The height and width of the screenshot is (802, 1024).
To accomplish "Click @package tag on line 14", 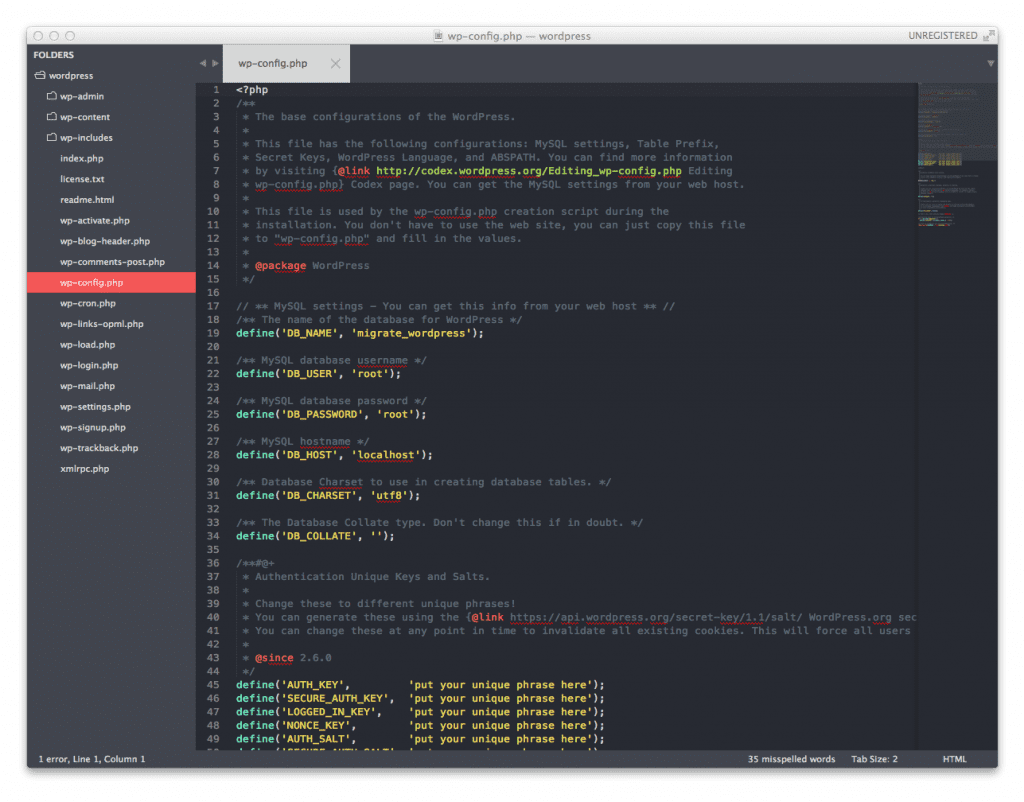I will 280,266.
